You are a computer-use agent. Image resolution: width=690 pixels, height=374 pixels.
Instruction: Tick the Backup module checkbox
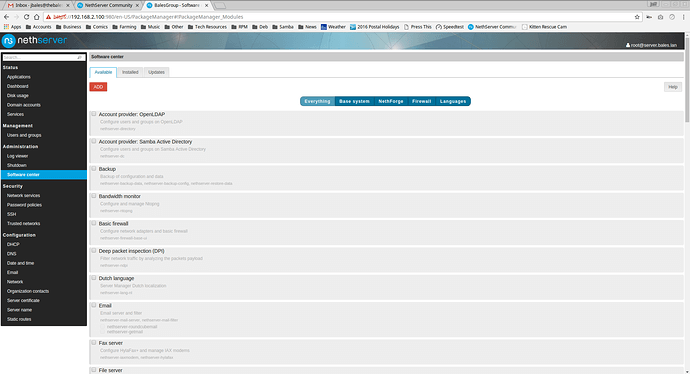tap(94, 169)
